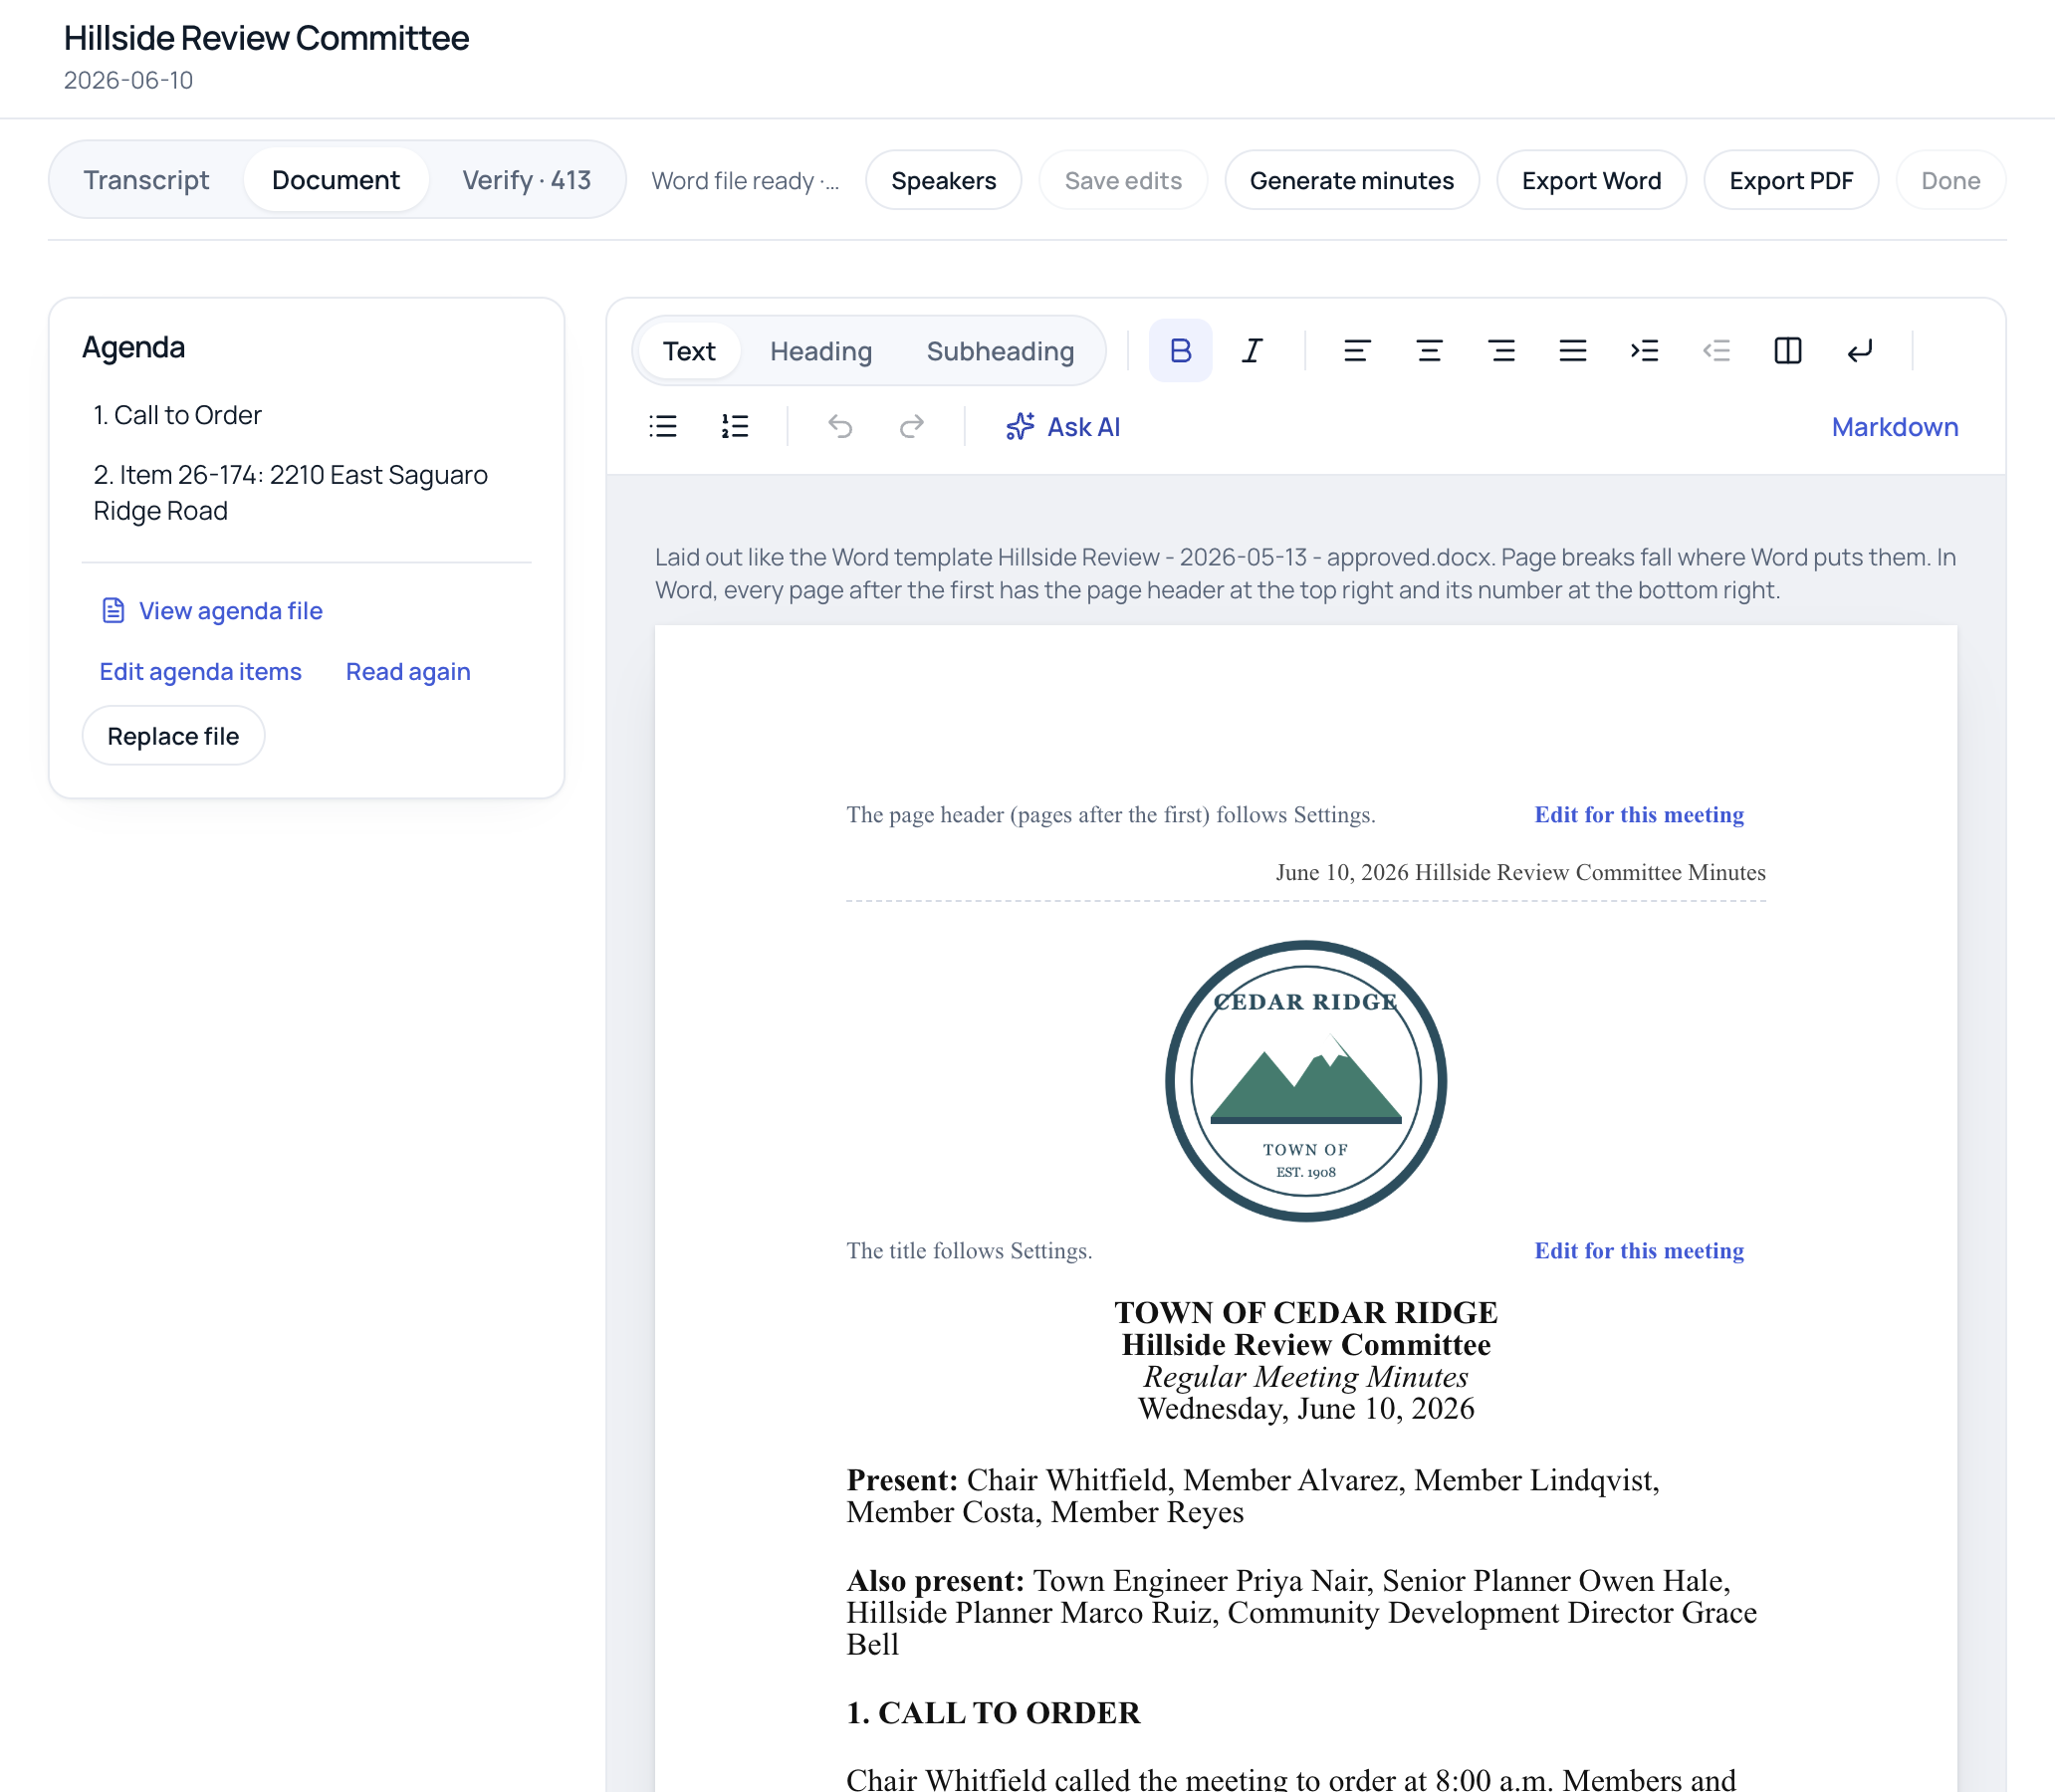
Task: Click Save edits button
Action: [x=1123, y=181]
